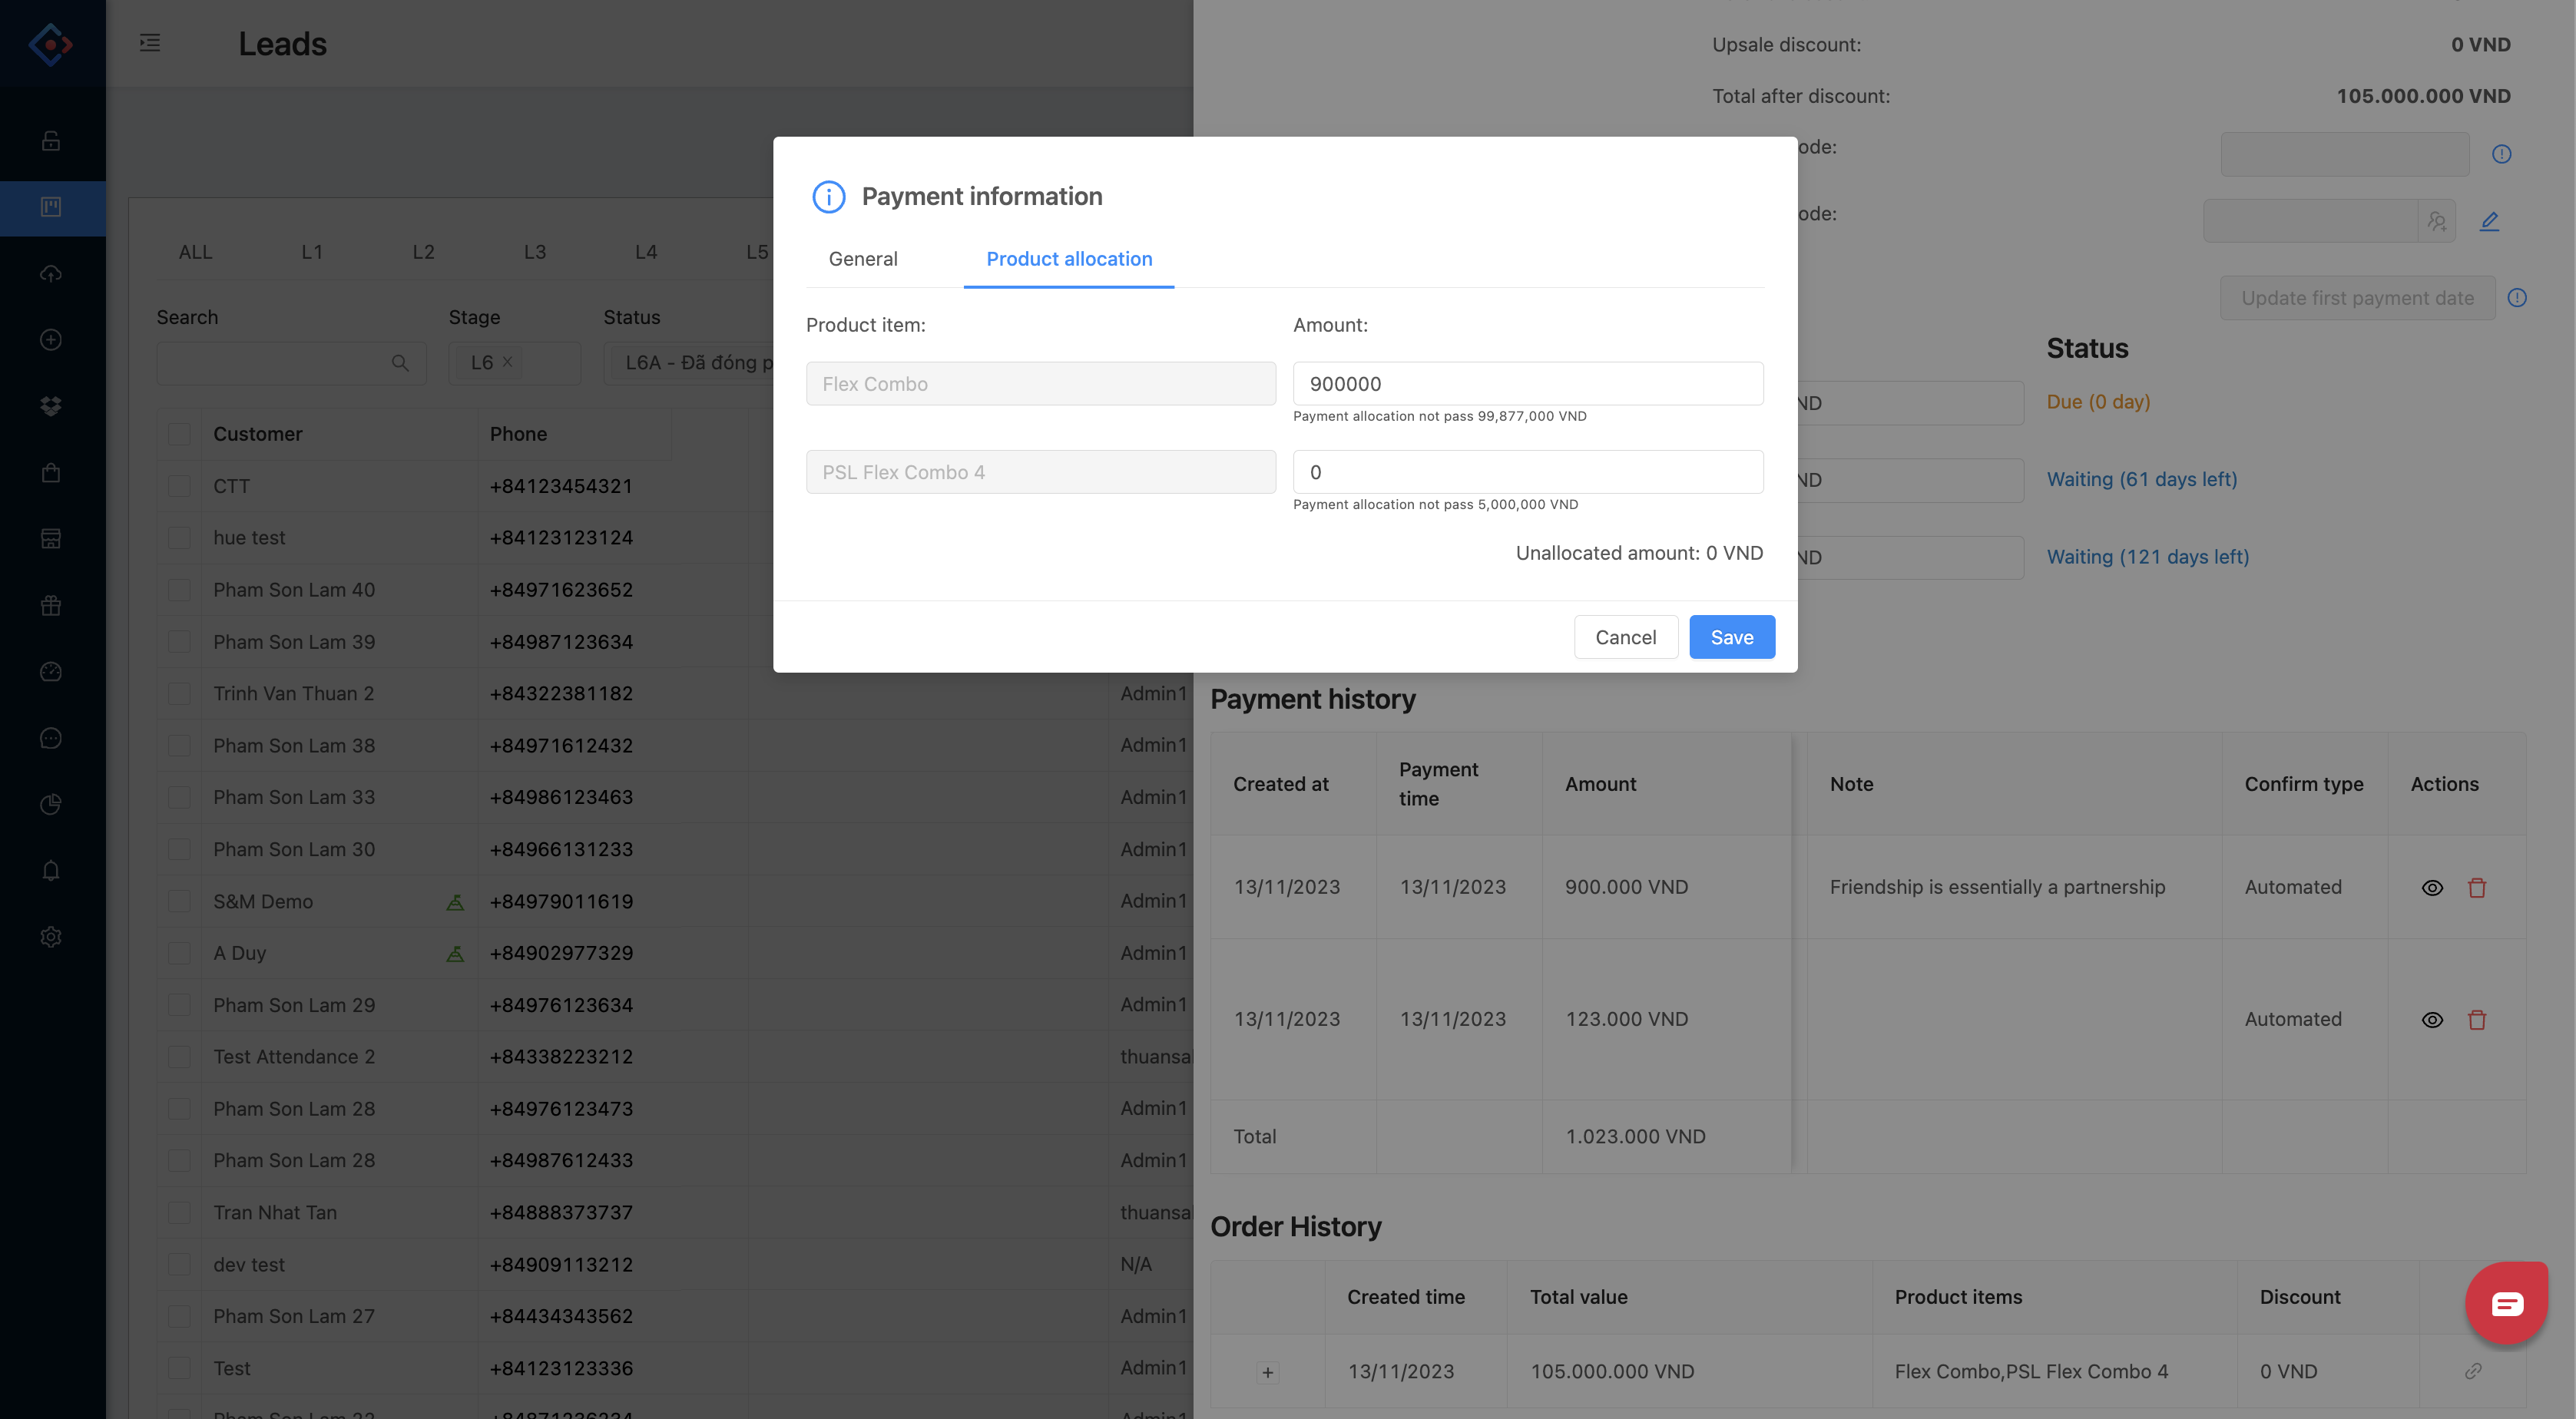Open the settings gear in sidebar
Screen dimensions: 2576x1419
[x=51, y=937]
